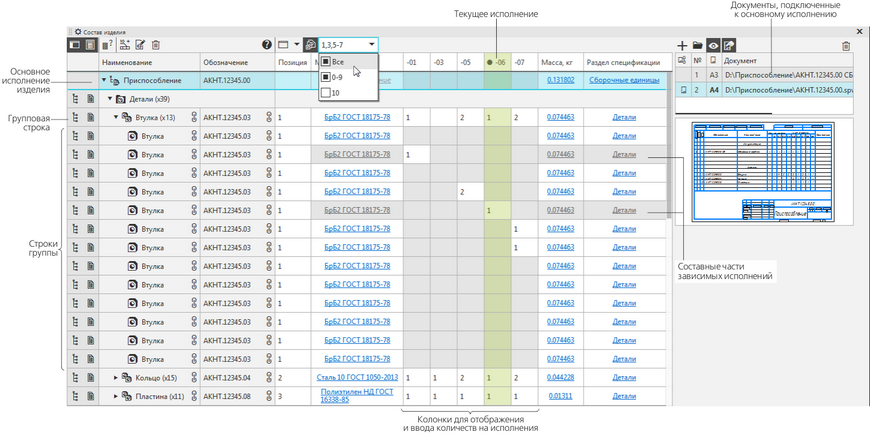This screenshot has height=434, width=870.
Task: Click the help question mark icon
Action: tap(267, 45)
